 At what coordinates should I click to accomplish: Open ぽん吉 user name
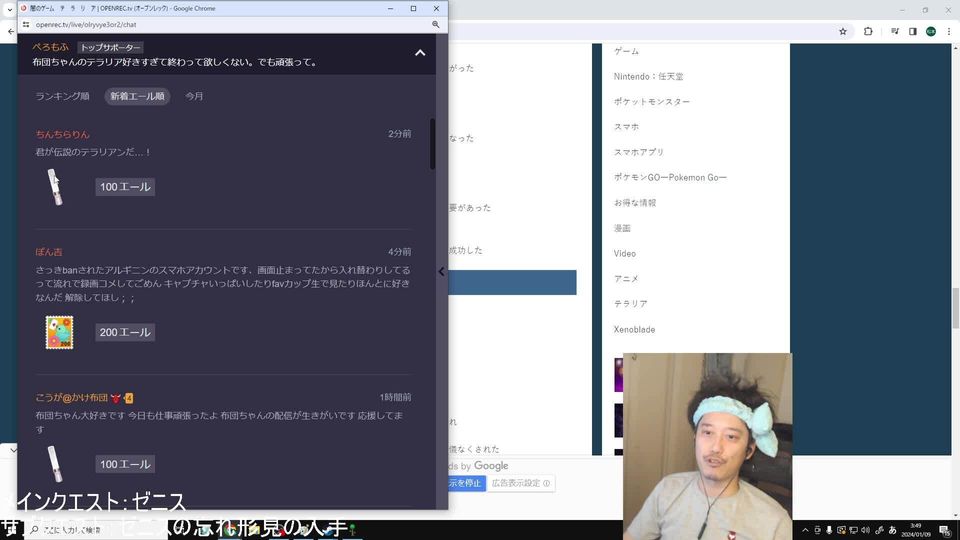pos(49,252)
